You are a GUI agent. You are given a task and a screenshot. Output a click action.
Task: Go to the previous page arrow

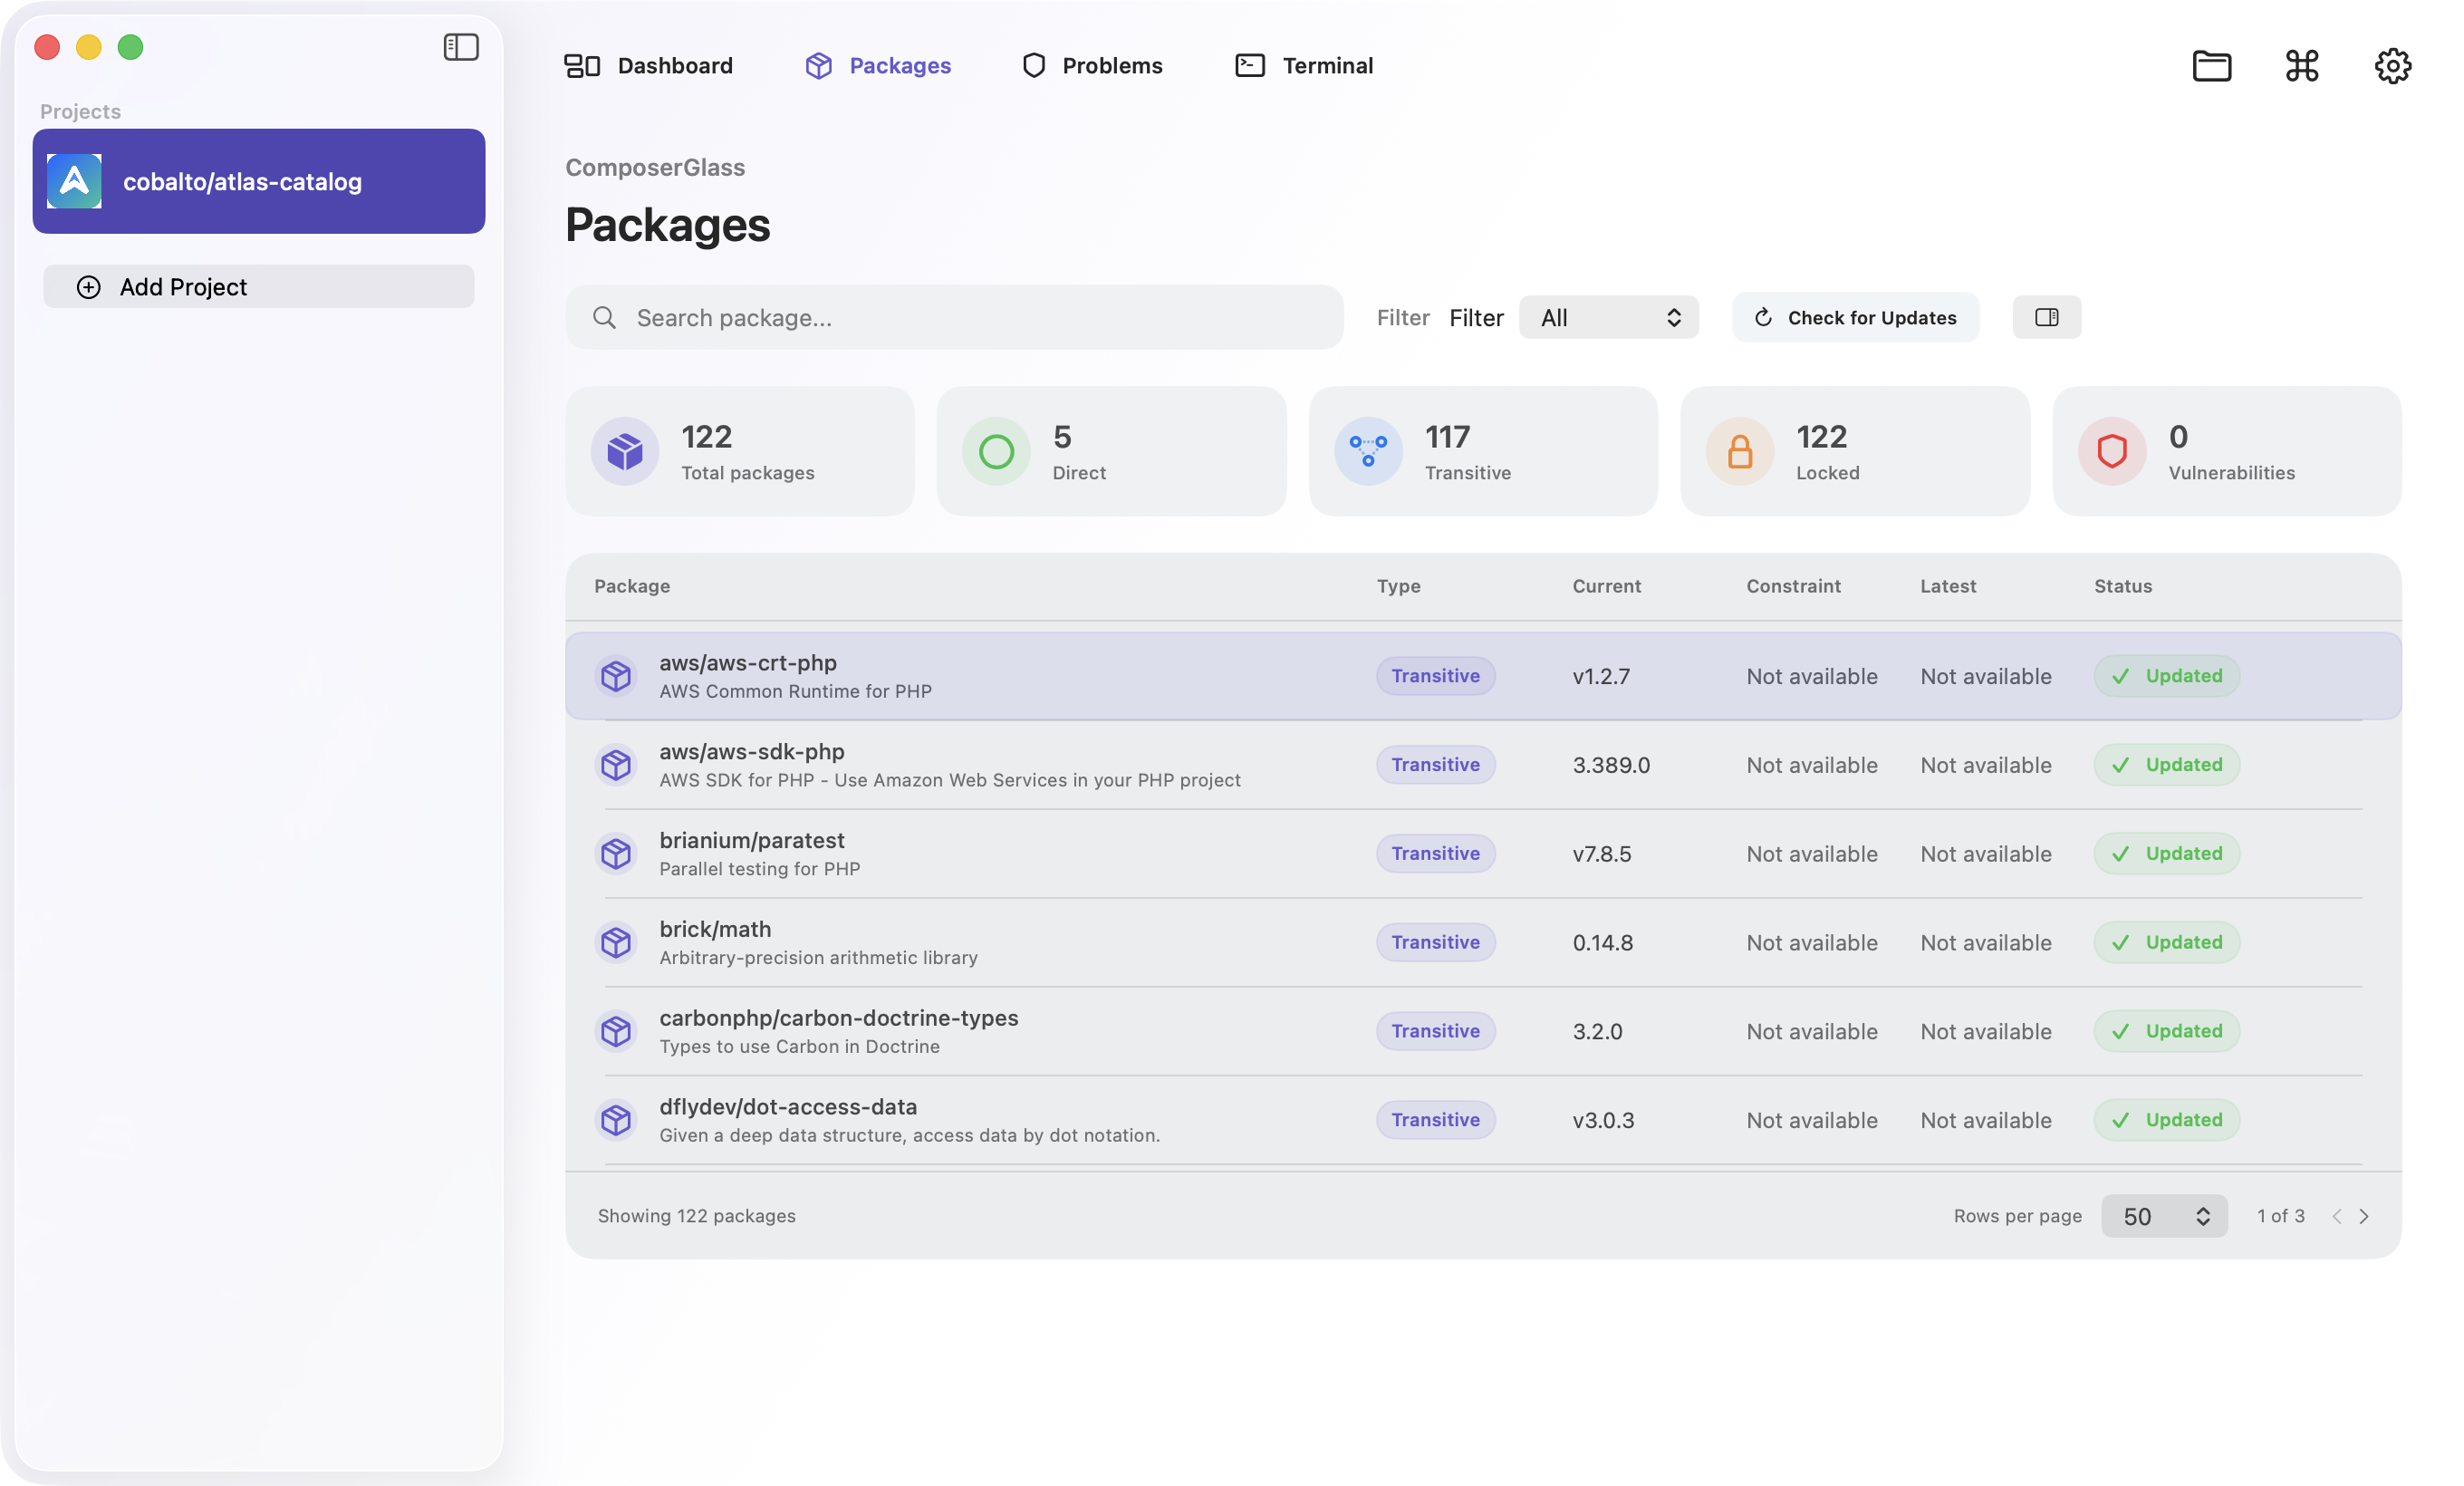[x=2336, y=1216]
